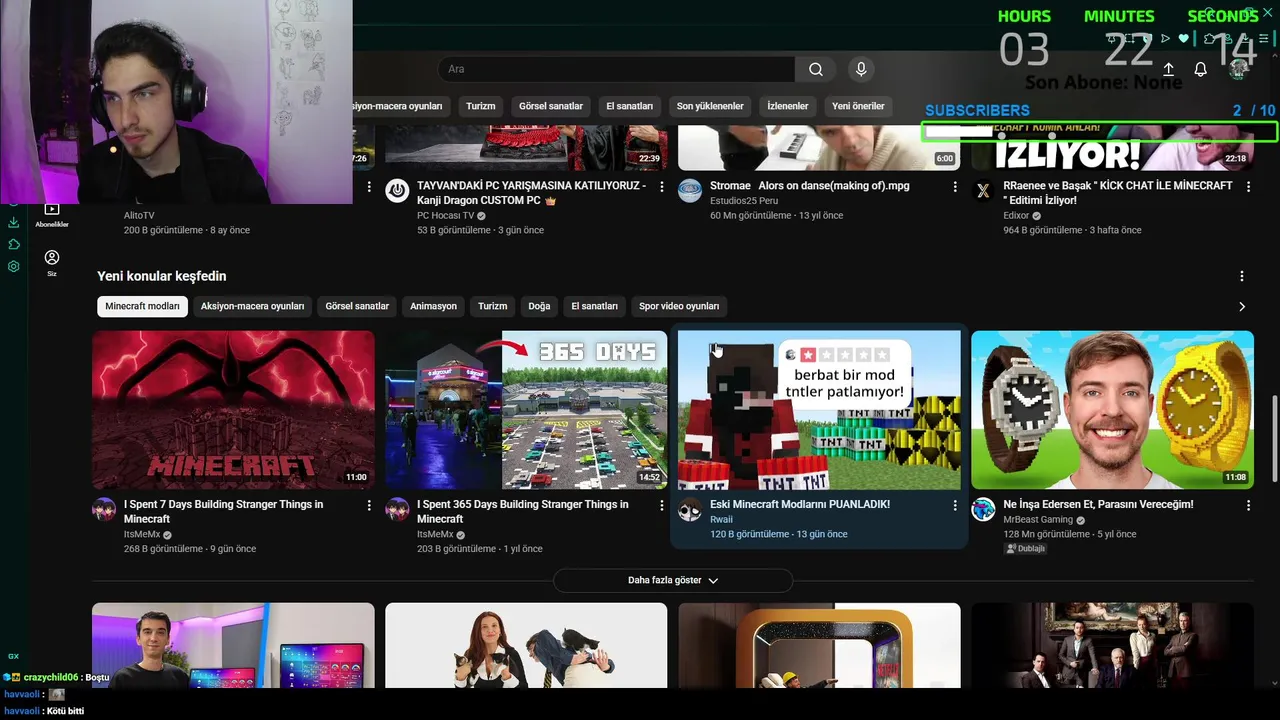Select El sanatları chip in the top filter row
The height and width of the screenshot is (720, 1280).
tap(630, 106)
